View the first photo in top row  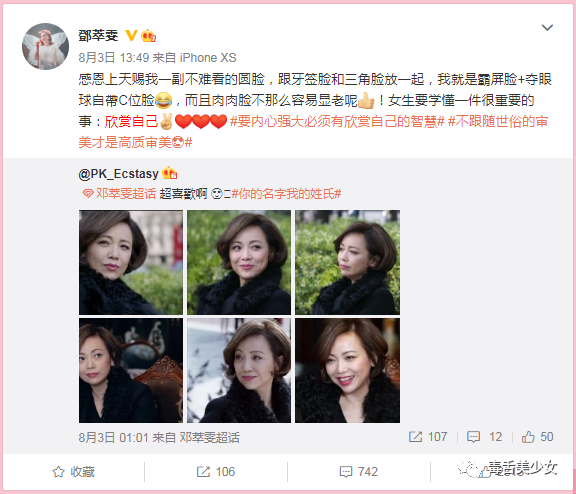coord(131,262)
